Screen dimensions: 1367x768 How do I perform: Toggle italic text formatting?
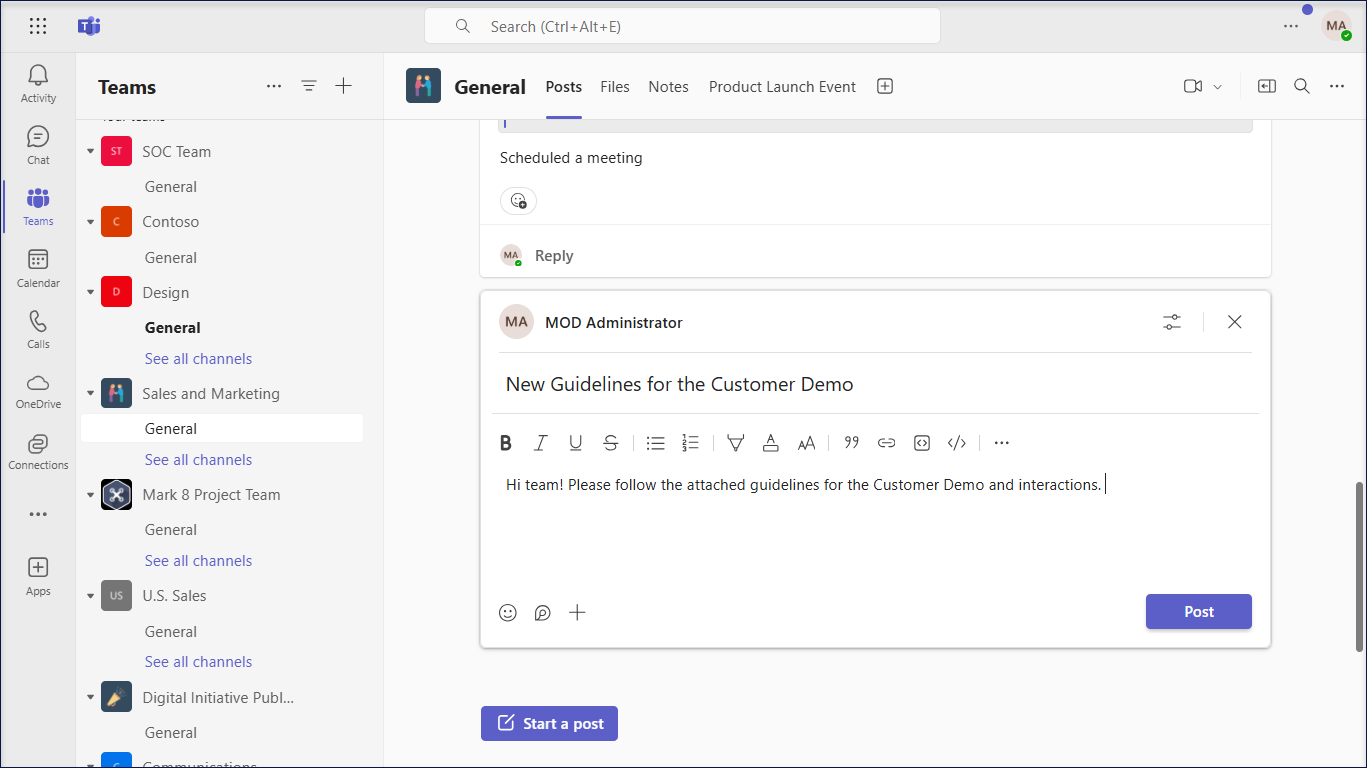pos(541,443)
